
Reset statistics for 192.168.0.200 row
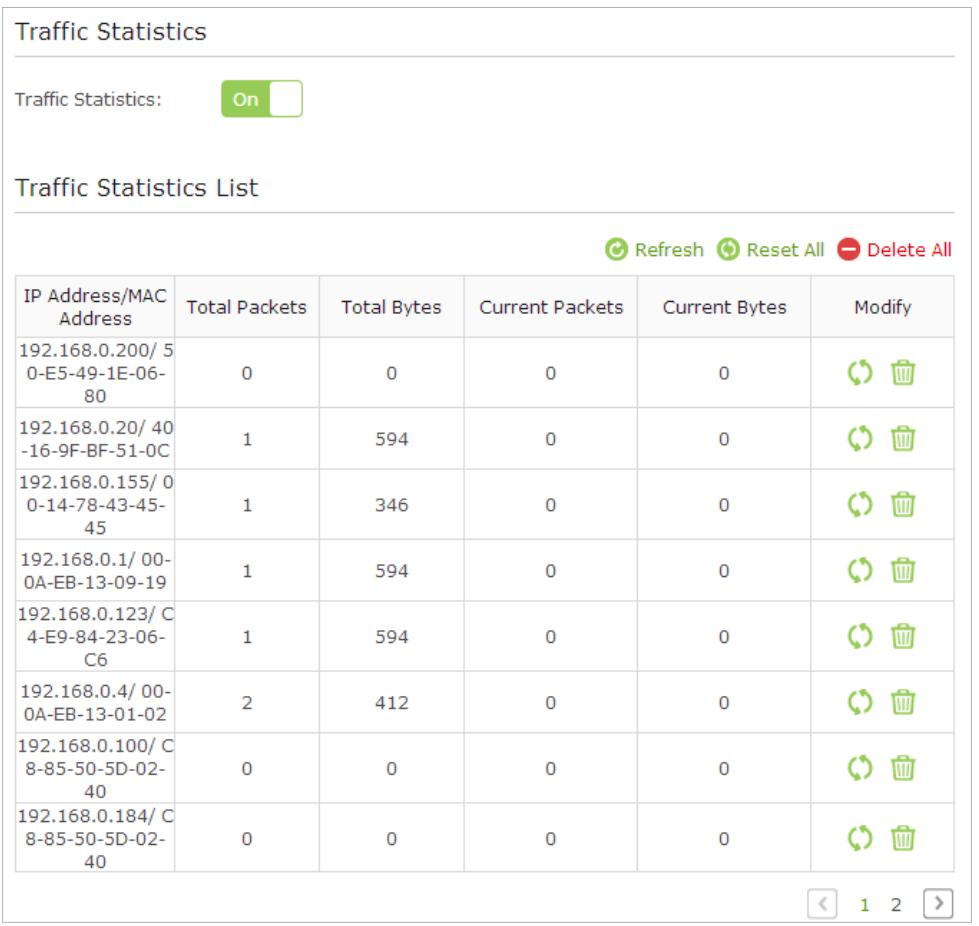tap(860, 373)
